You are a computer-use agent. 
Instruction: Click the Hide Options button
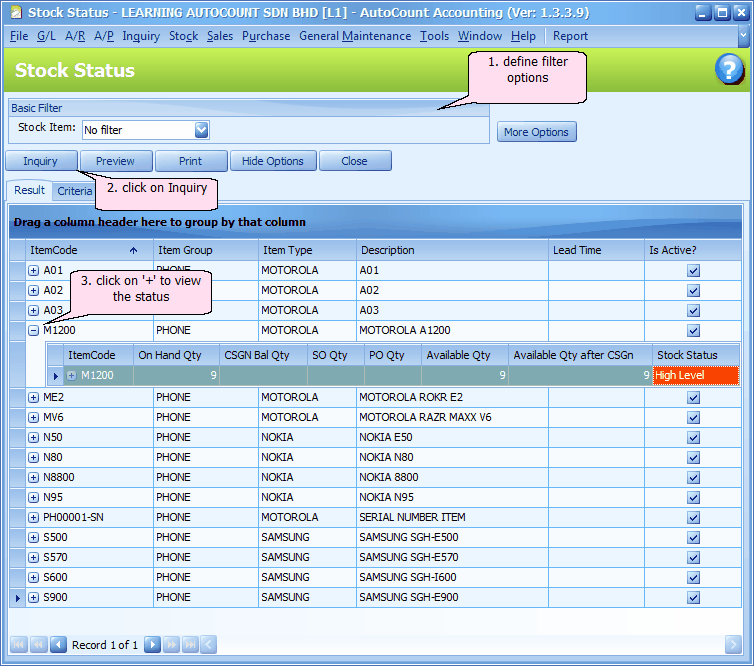273,161
